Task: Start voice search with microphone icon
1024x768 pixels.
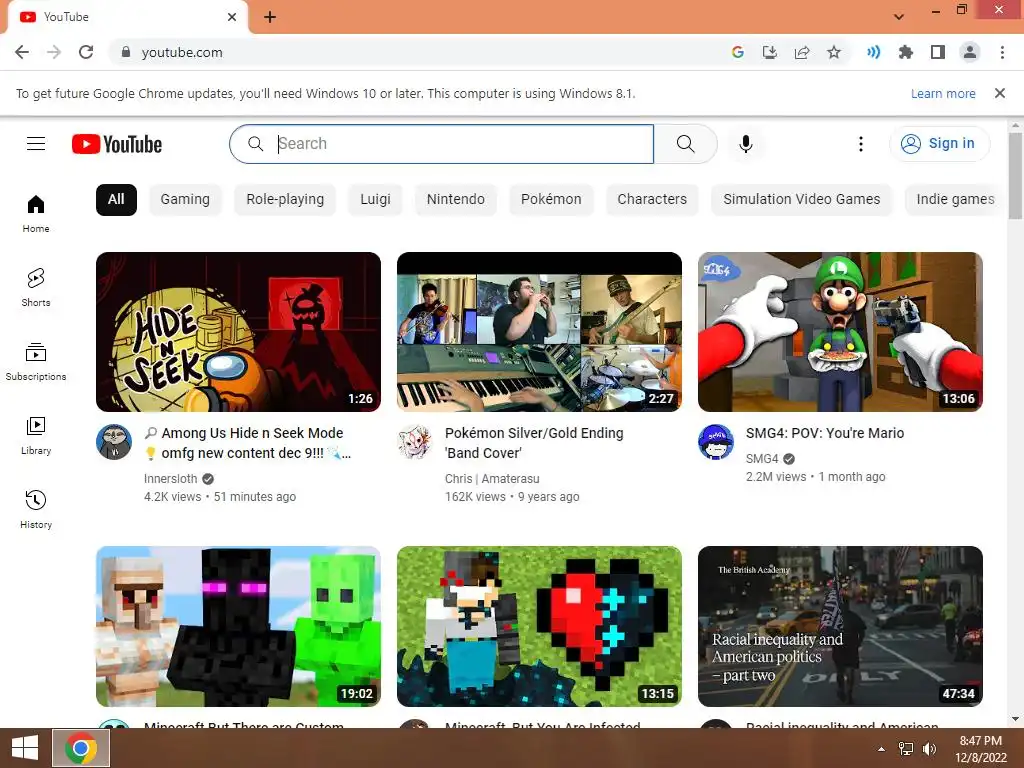Action: (x=746, y=144)
